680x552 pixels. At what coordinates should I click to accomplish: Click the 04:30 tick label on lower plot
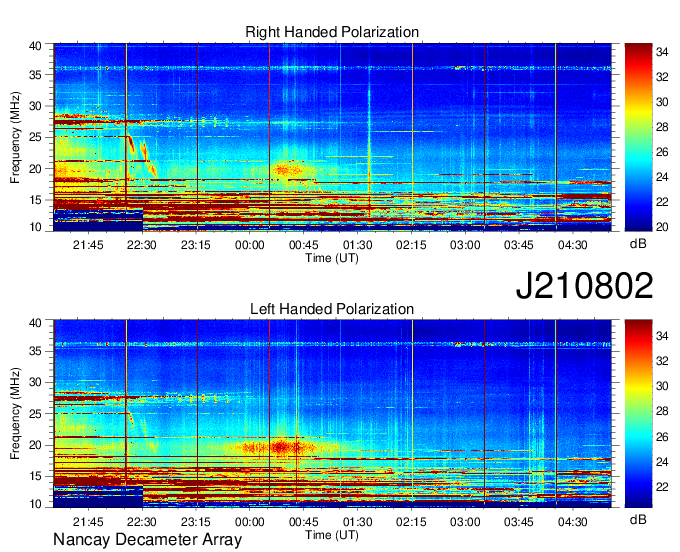(572, 522)
